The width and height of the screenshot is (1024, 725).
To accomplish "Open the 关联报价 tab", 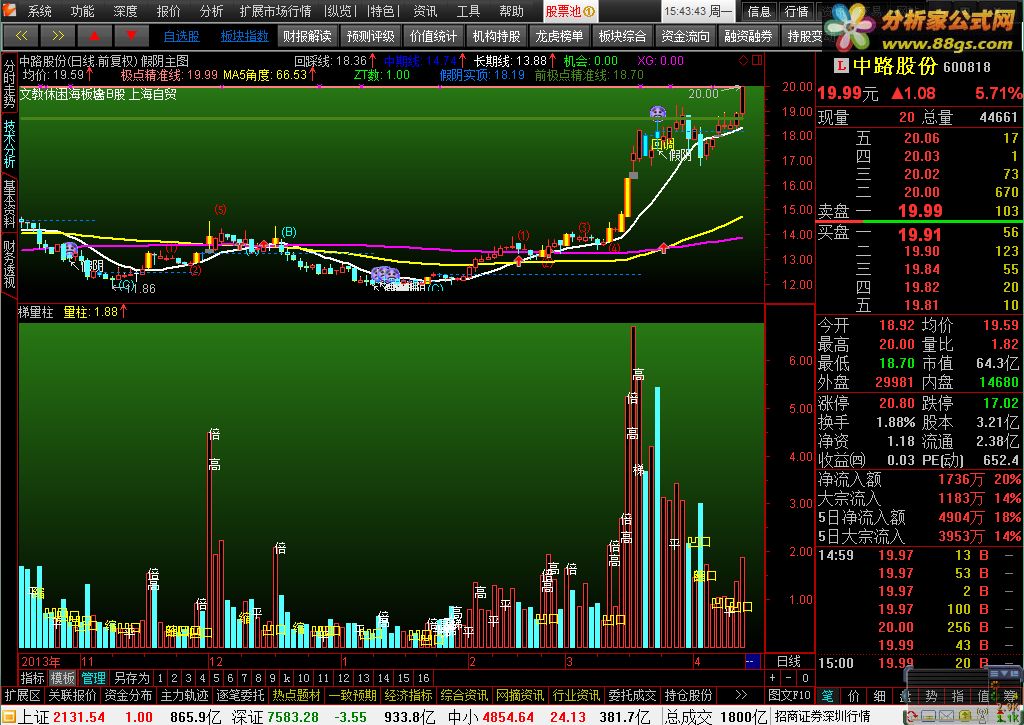I will coord(72,695).
